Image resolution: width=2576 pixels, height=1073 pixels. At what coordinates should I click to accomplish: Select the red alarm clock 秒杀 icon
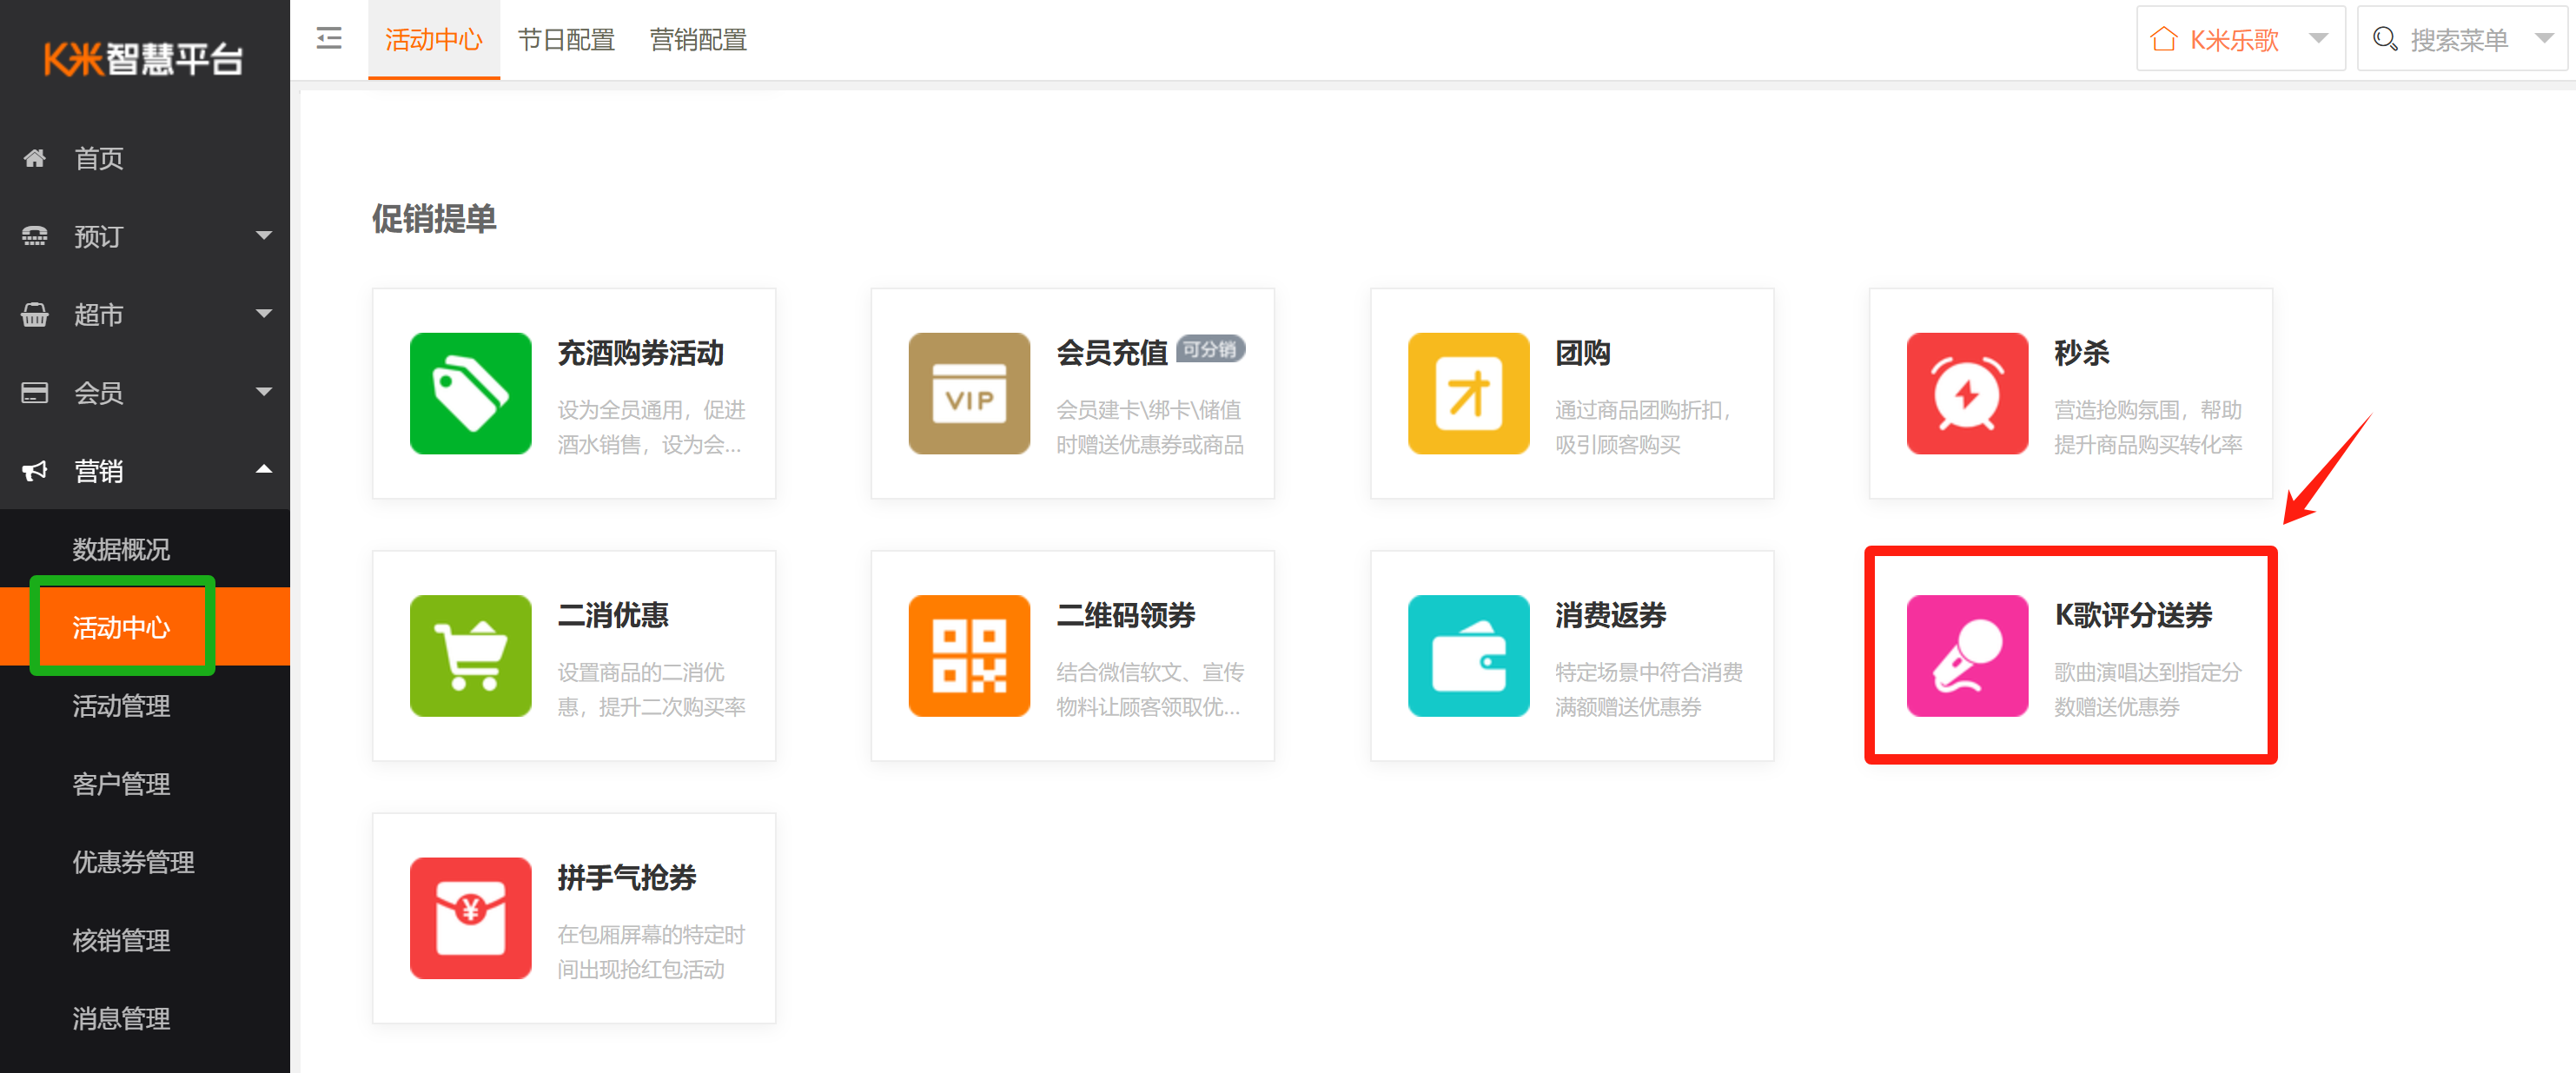click(x=1966, y=393)
